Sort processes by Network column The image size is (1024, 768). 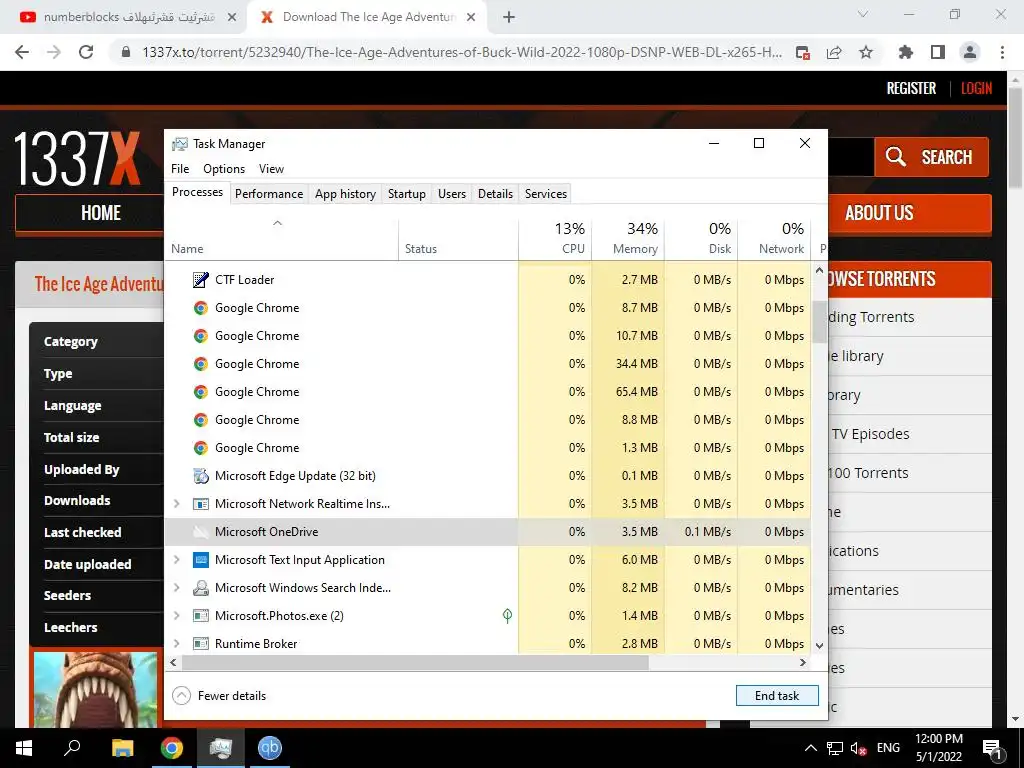(775, 238)
